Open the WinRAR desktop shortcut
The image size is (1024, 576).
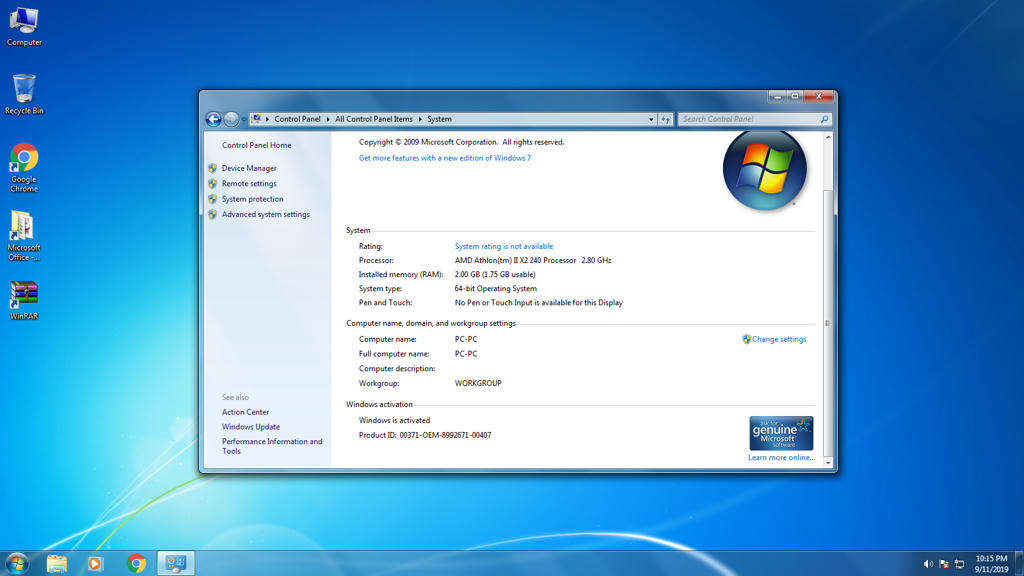coord(24,300)
